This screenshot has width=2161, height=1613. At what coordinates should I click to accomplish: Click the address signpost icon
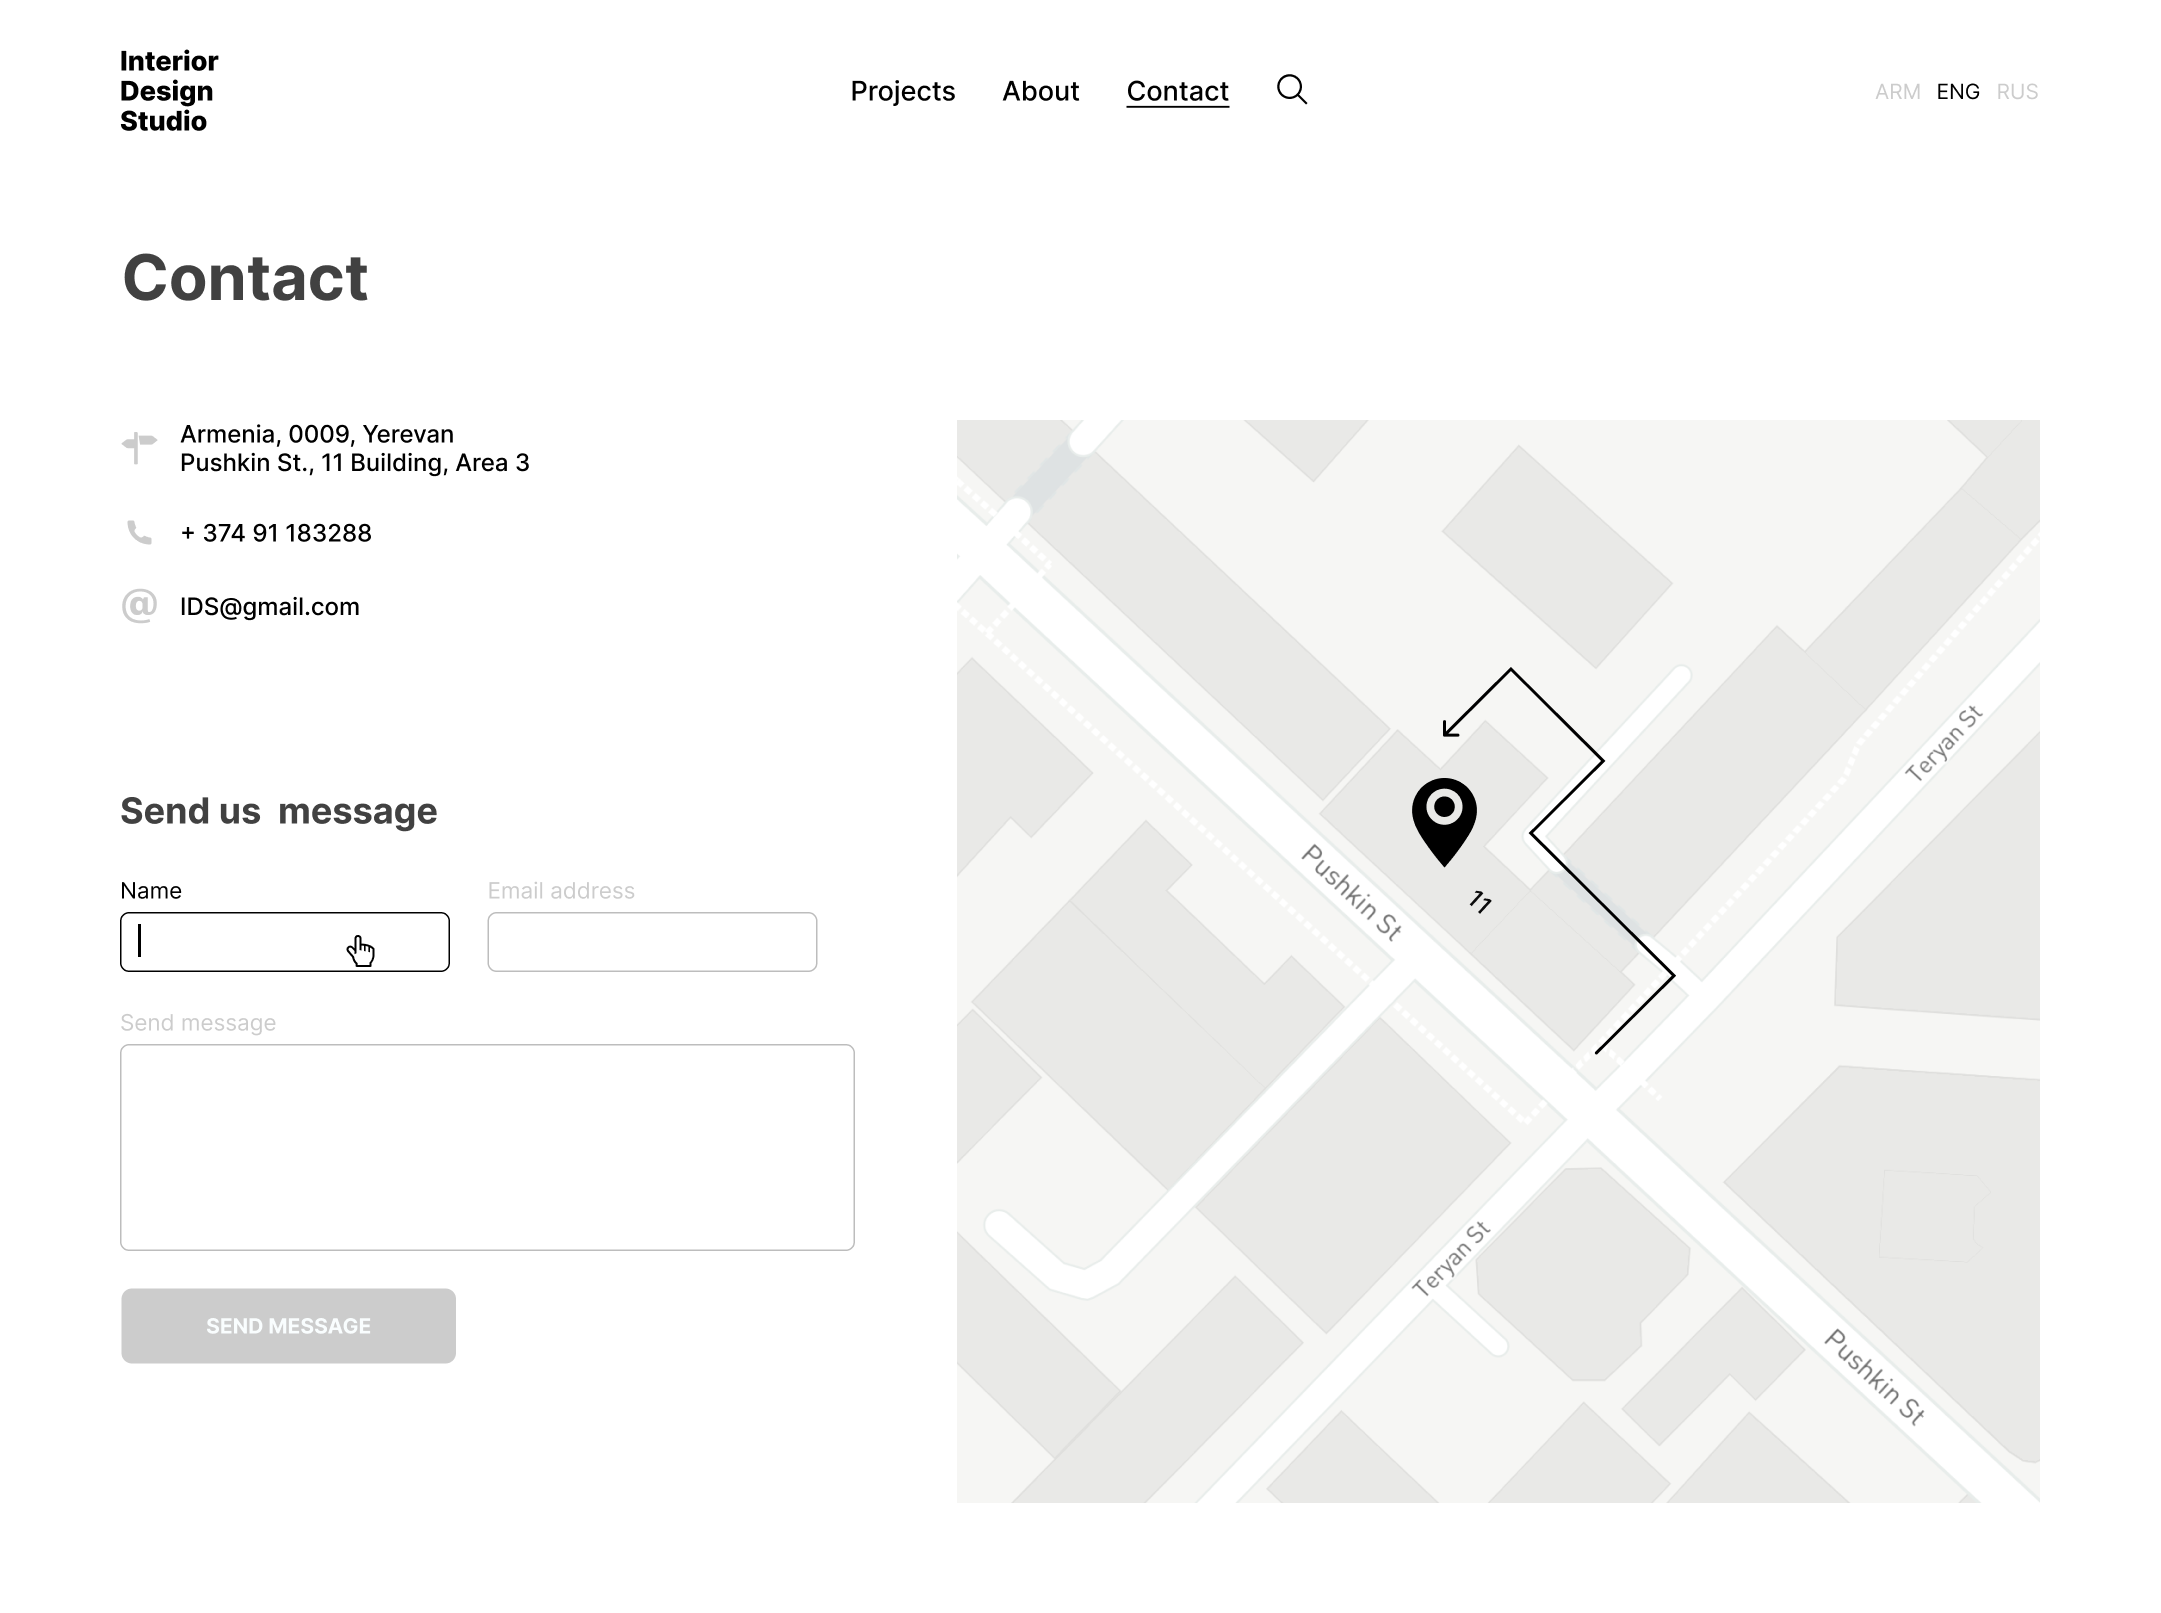139,447
